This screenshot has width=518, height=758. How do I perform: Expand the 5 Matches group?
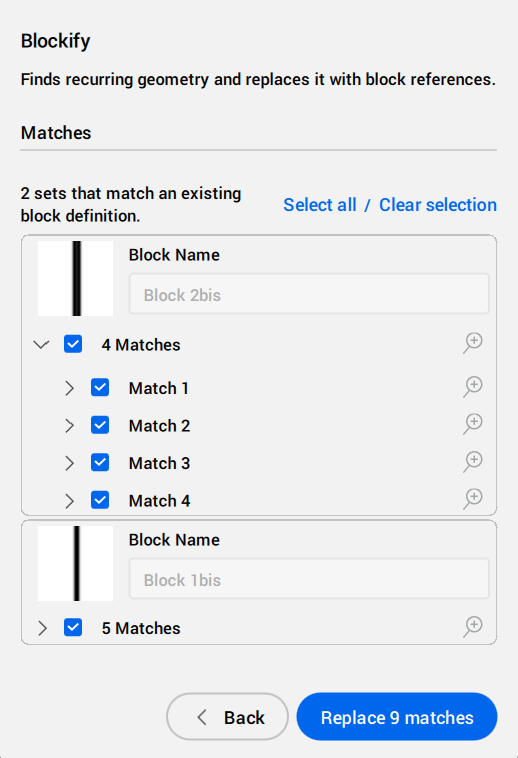pos(43,628)
